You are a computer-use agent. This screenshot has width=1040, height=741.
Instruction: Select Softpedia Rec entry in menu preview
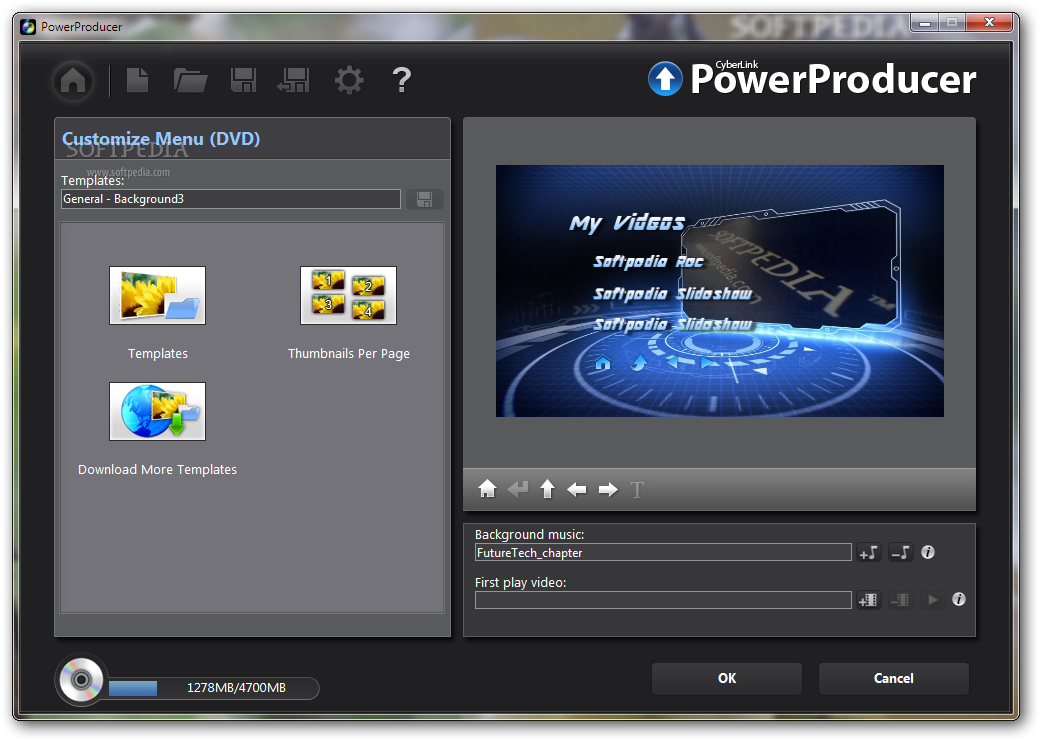pyautogui.click(x=648, y=261)
